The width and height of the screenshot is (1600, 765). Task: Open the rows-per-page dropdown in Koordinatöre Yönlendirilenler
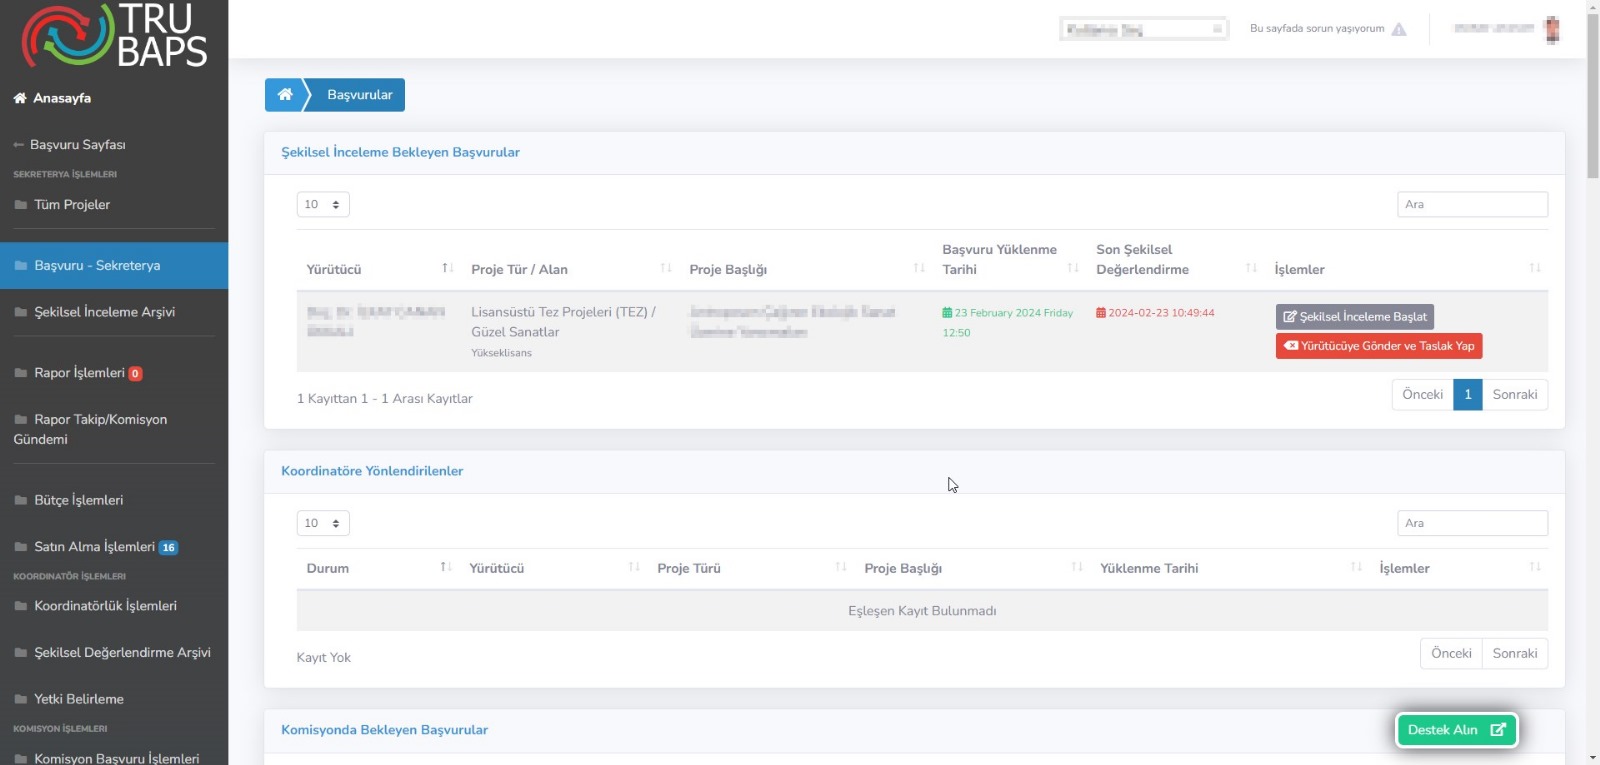point(323,523)
